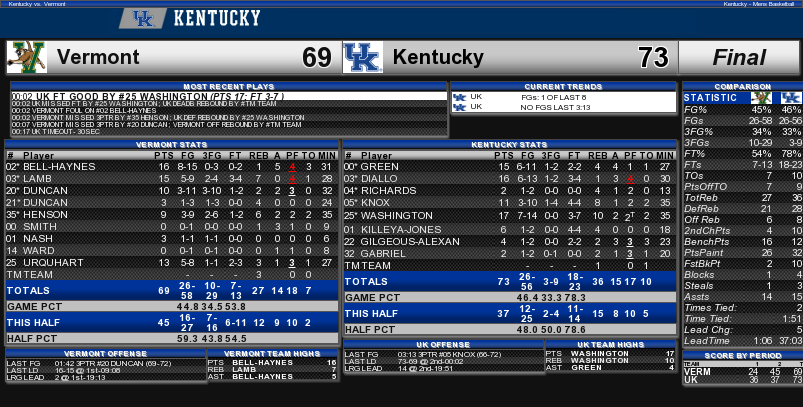Click Vermont Team Highs panel title

272,353
